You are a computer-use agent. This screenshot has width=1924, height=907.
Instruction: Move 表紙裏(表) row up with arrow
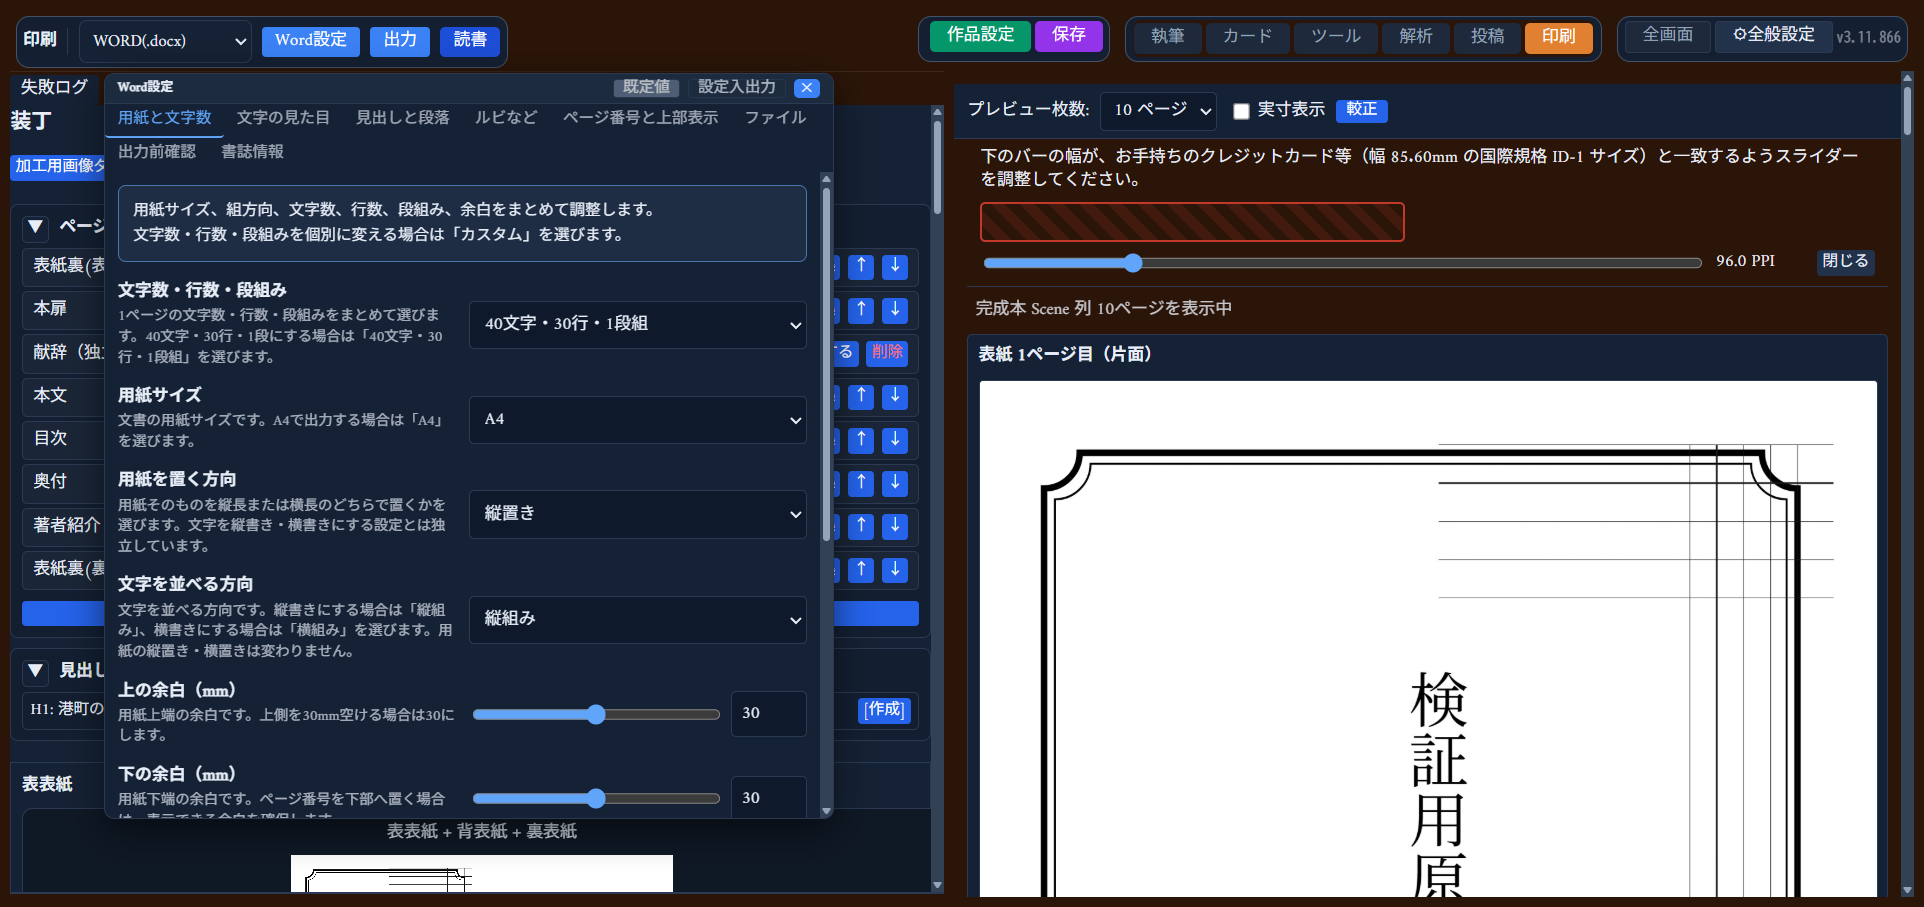coord(861,267)
